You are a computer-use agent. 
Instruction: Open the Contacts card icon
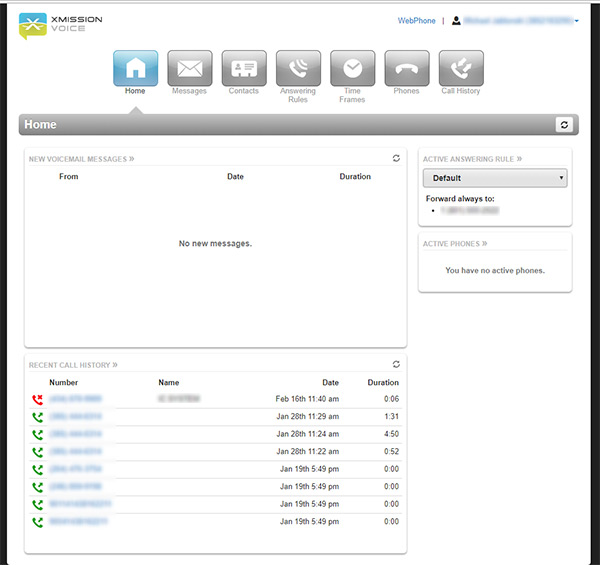pos(243,68)
